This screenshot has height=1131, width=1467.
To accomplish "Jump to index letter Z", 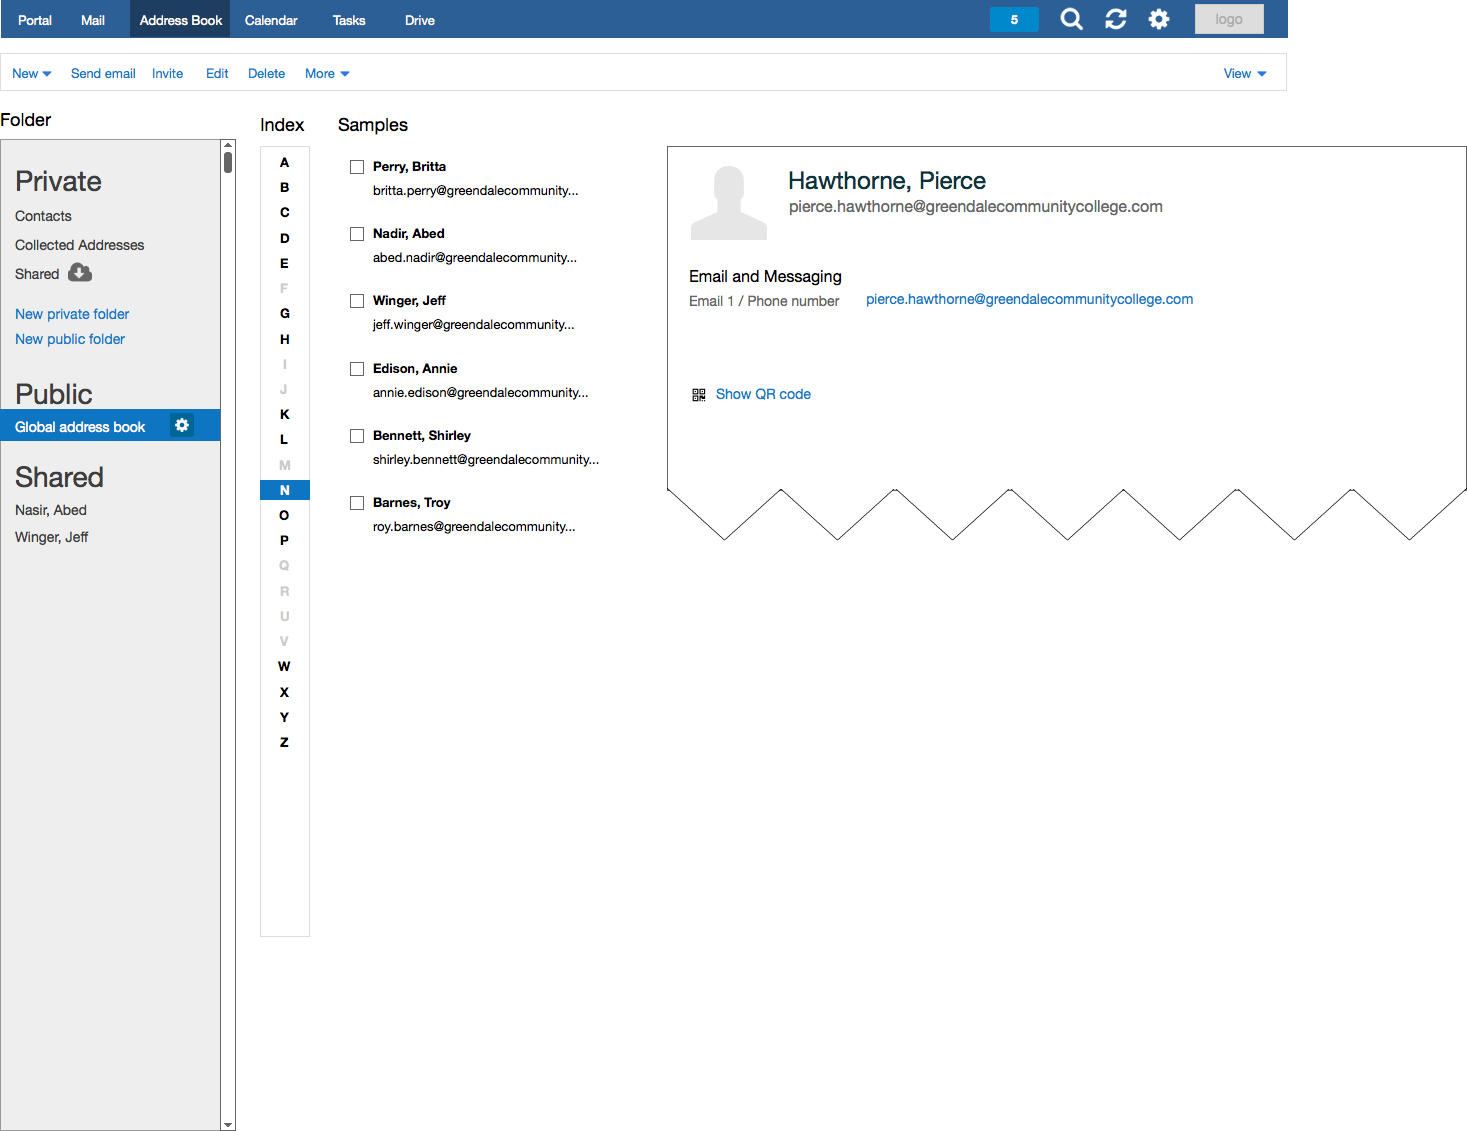I will (x=284, y=742).
